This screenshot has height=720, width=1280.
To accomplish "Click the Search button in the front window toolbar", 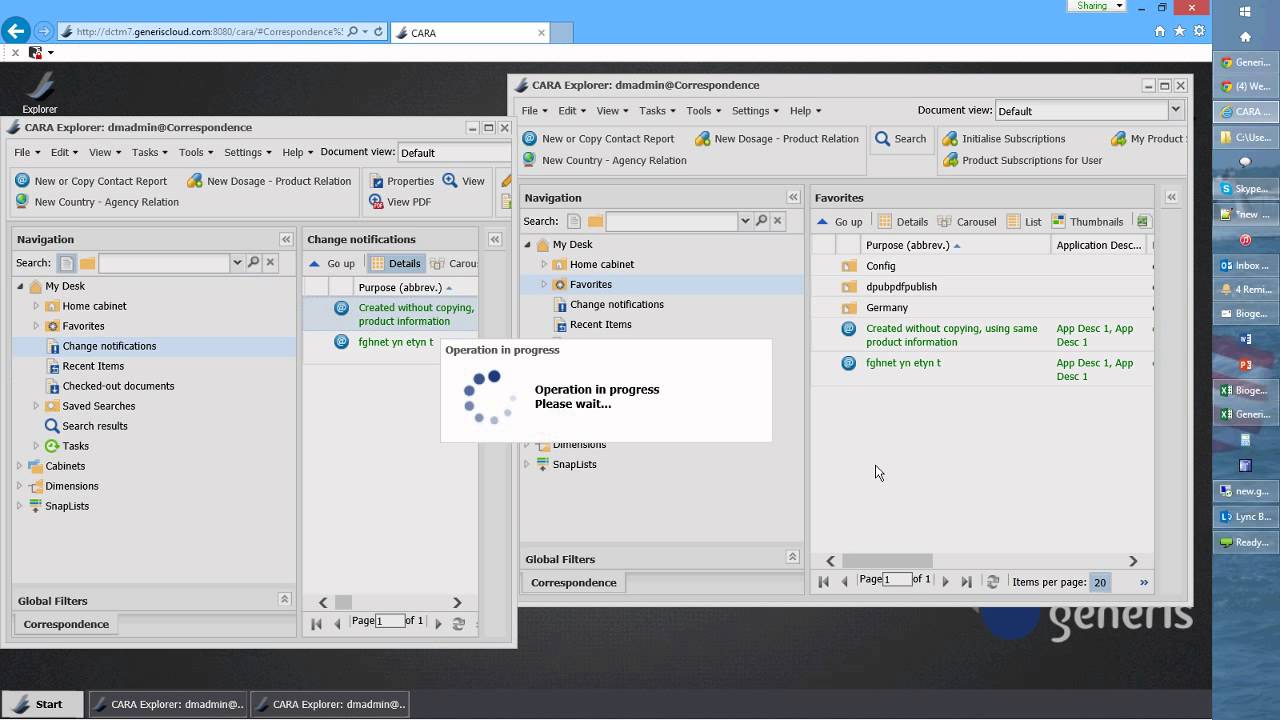I will tap(901, 139).
